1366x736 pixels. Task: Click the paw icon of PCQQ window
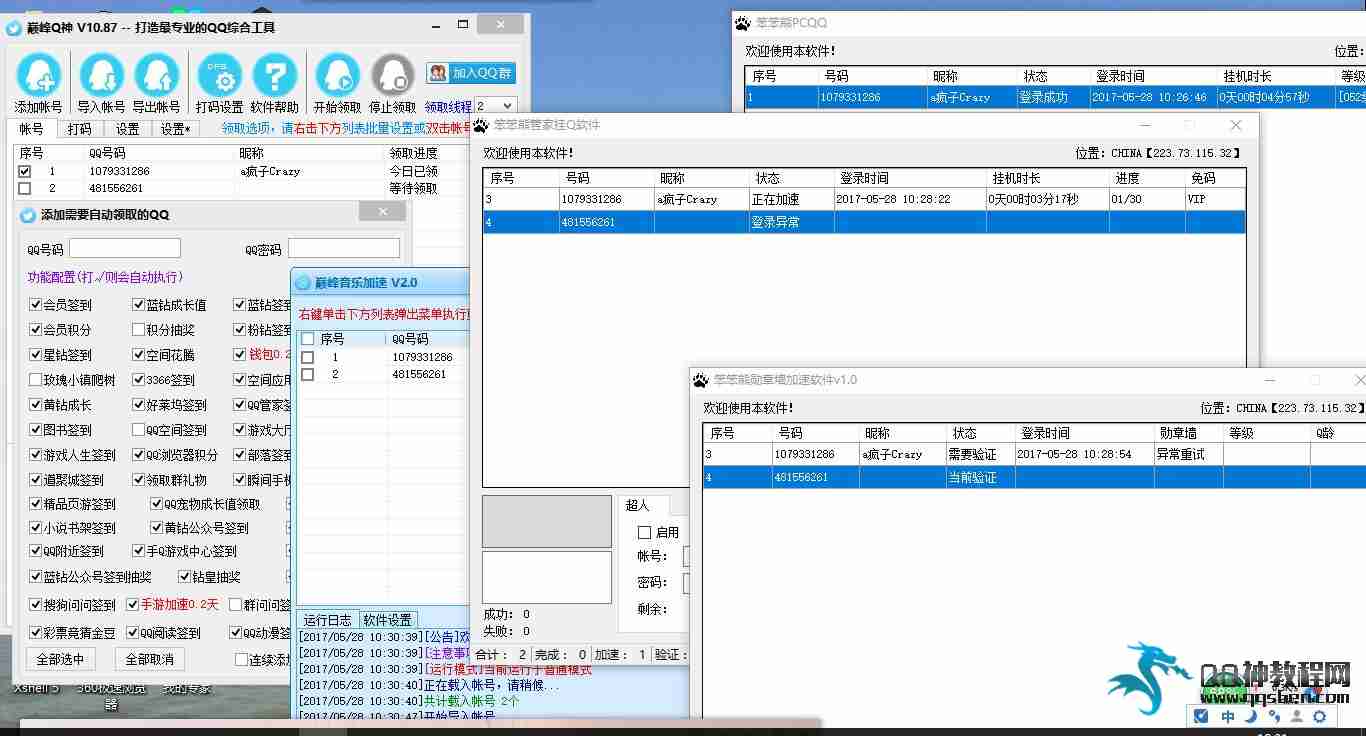click(x=742, y=23)
